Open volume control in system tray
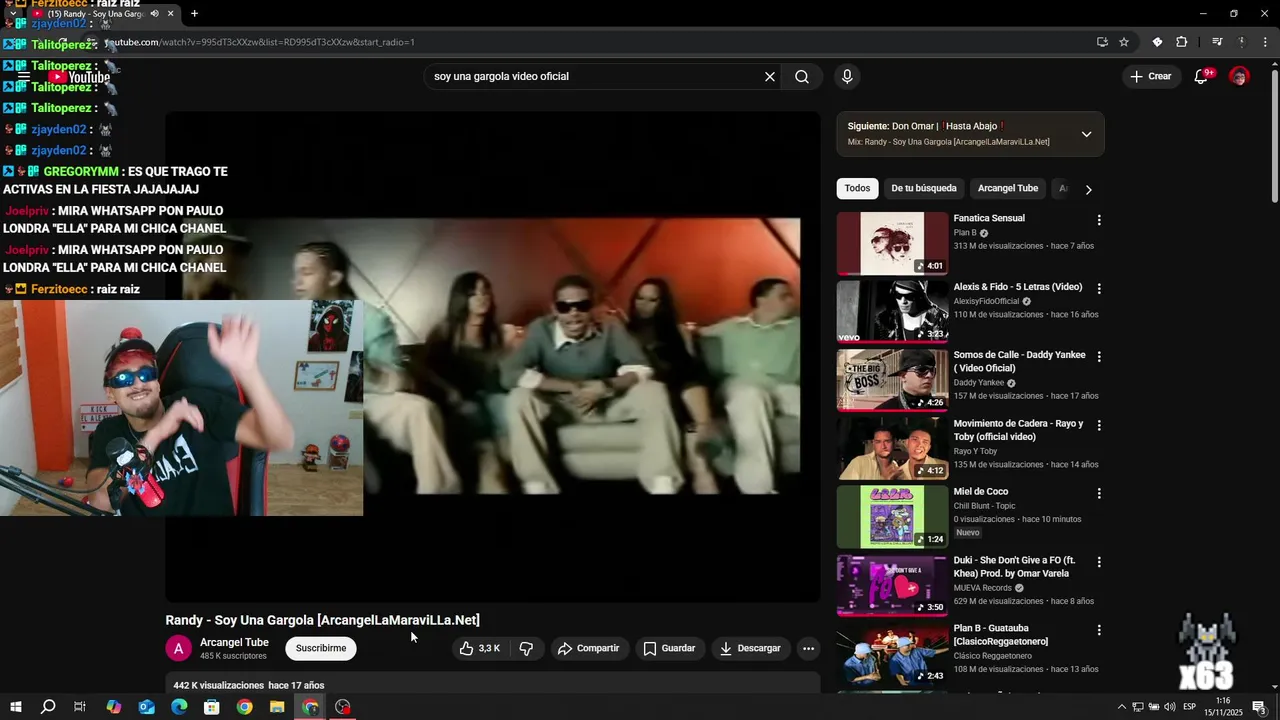The image size is (1280, 720). pos(1169,707)
